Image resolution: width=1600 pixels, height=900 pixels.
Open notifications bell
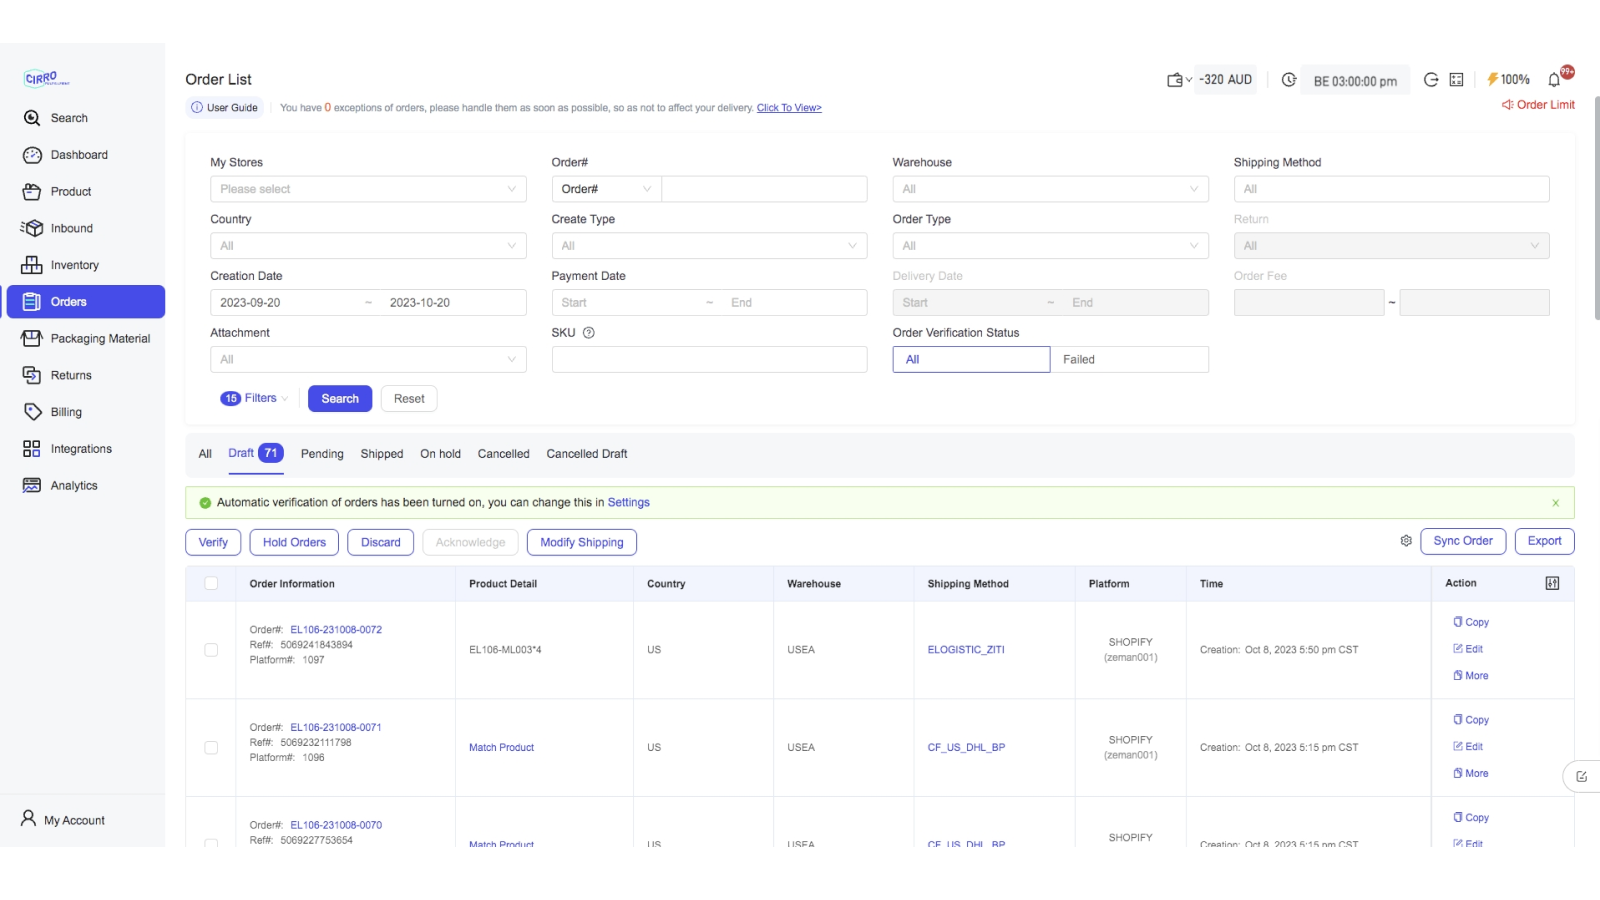coord(1555,80)
